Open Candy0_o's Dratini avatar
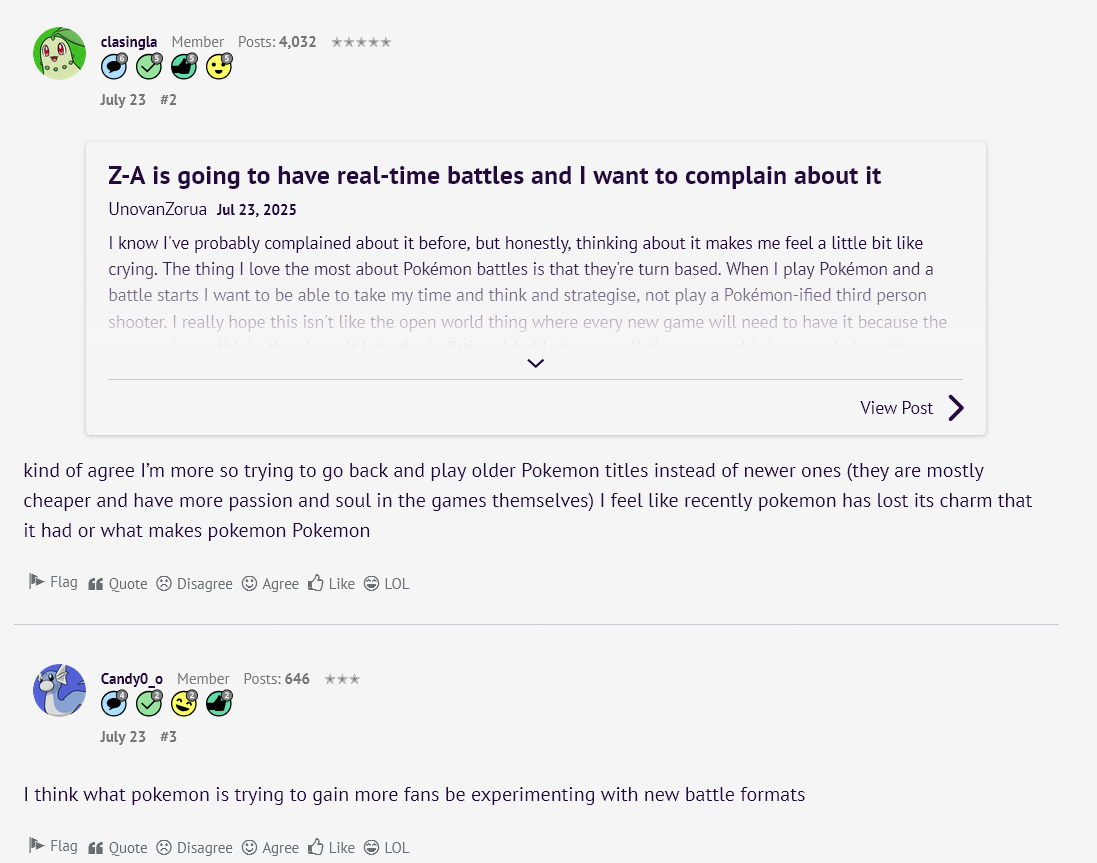Screen dimensions: 1097x863 tap(59, 690)
